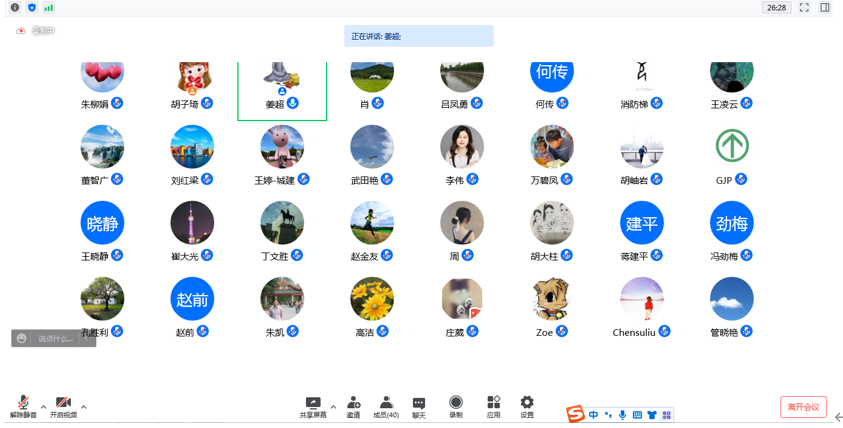Click the 邀请 invite icon
The height and width of the screenshot is (428, 843).
point(353,406)
